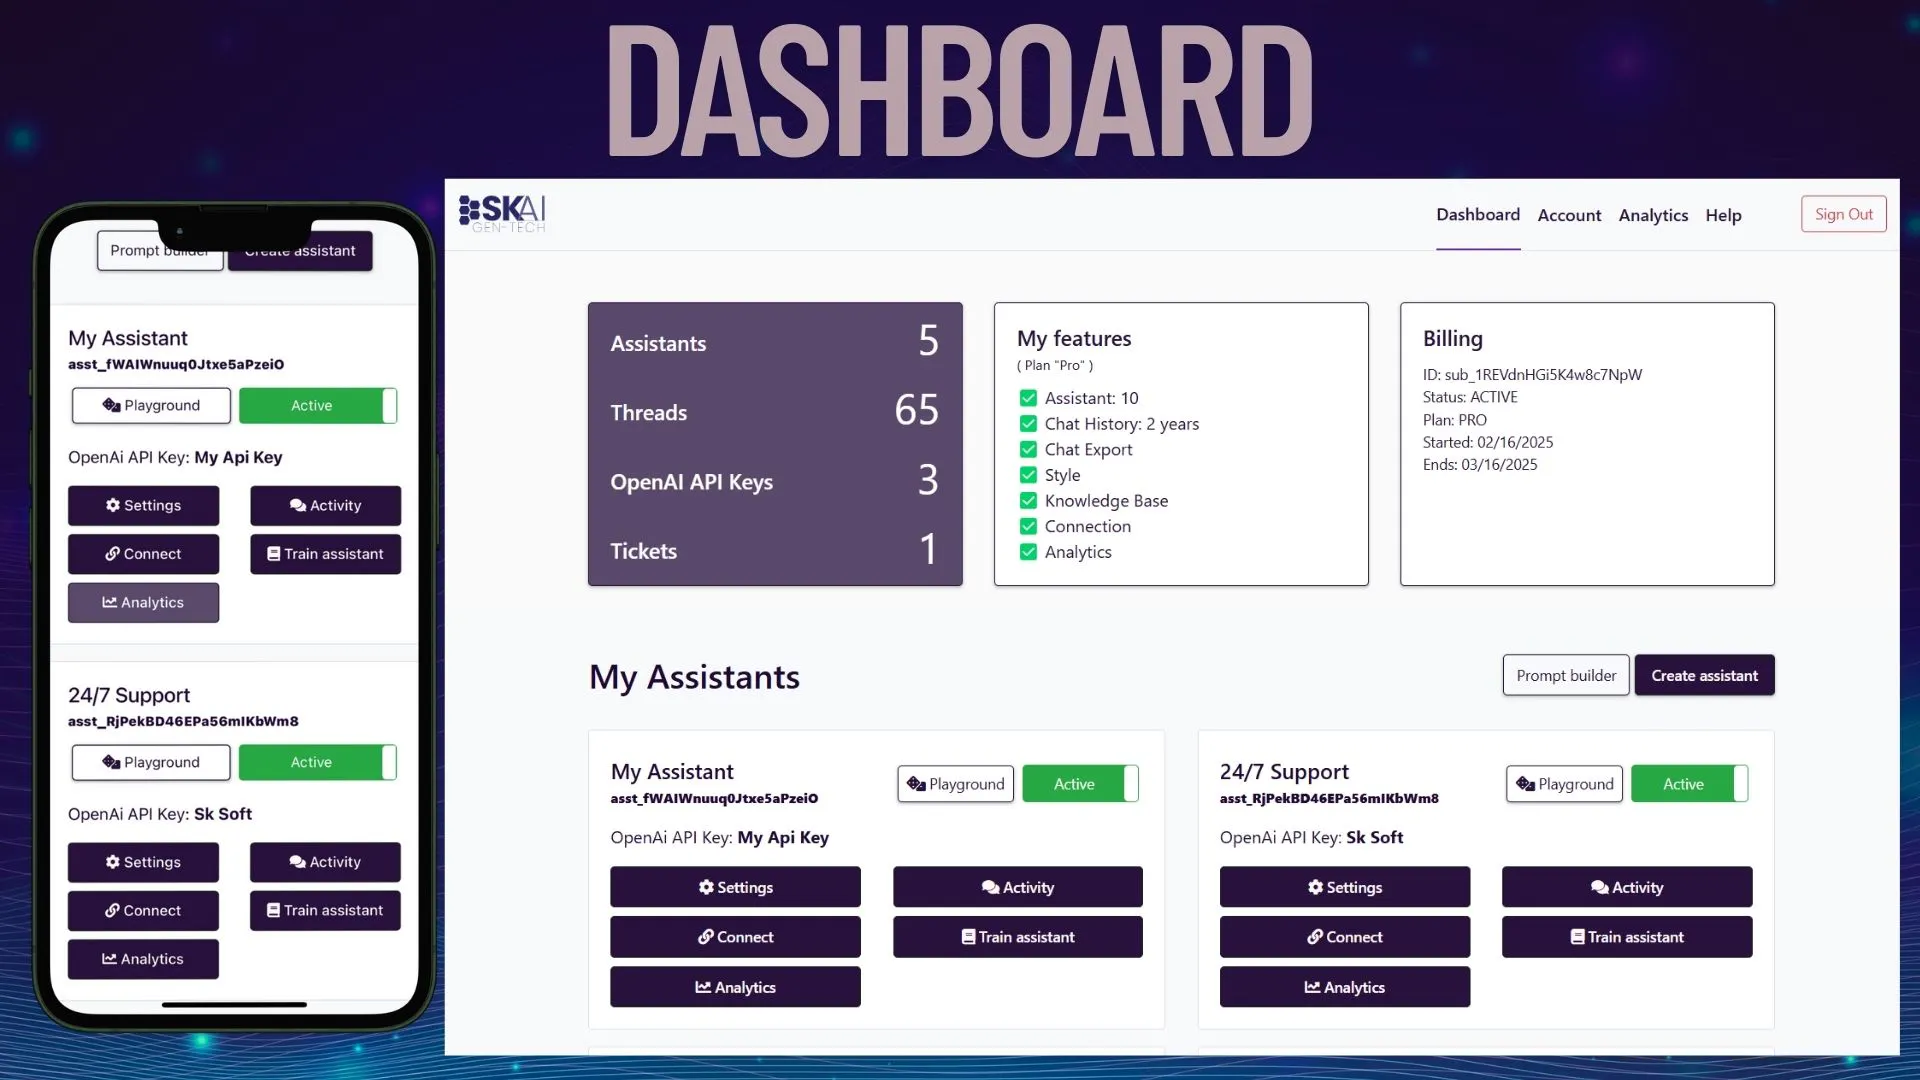Toggle Active switch for 24/7 Support on desktop
Viewport: 1920px width, 1080px height.
pyautogui.click(x=1690, y=784)
